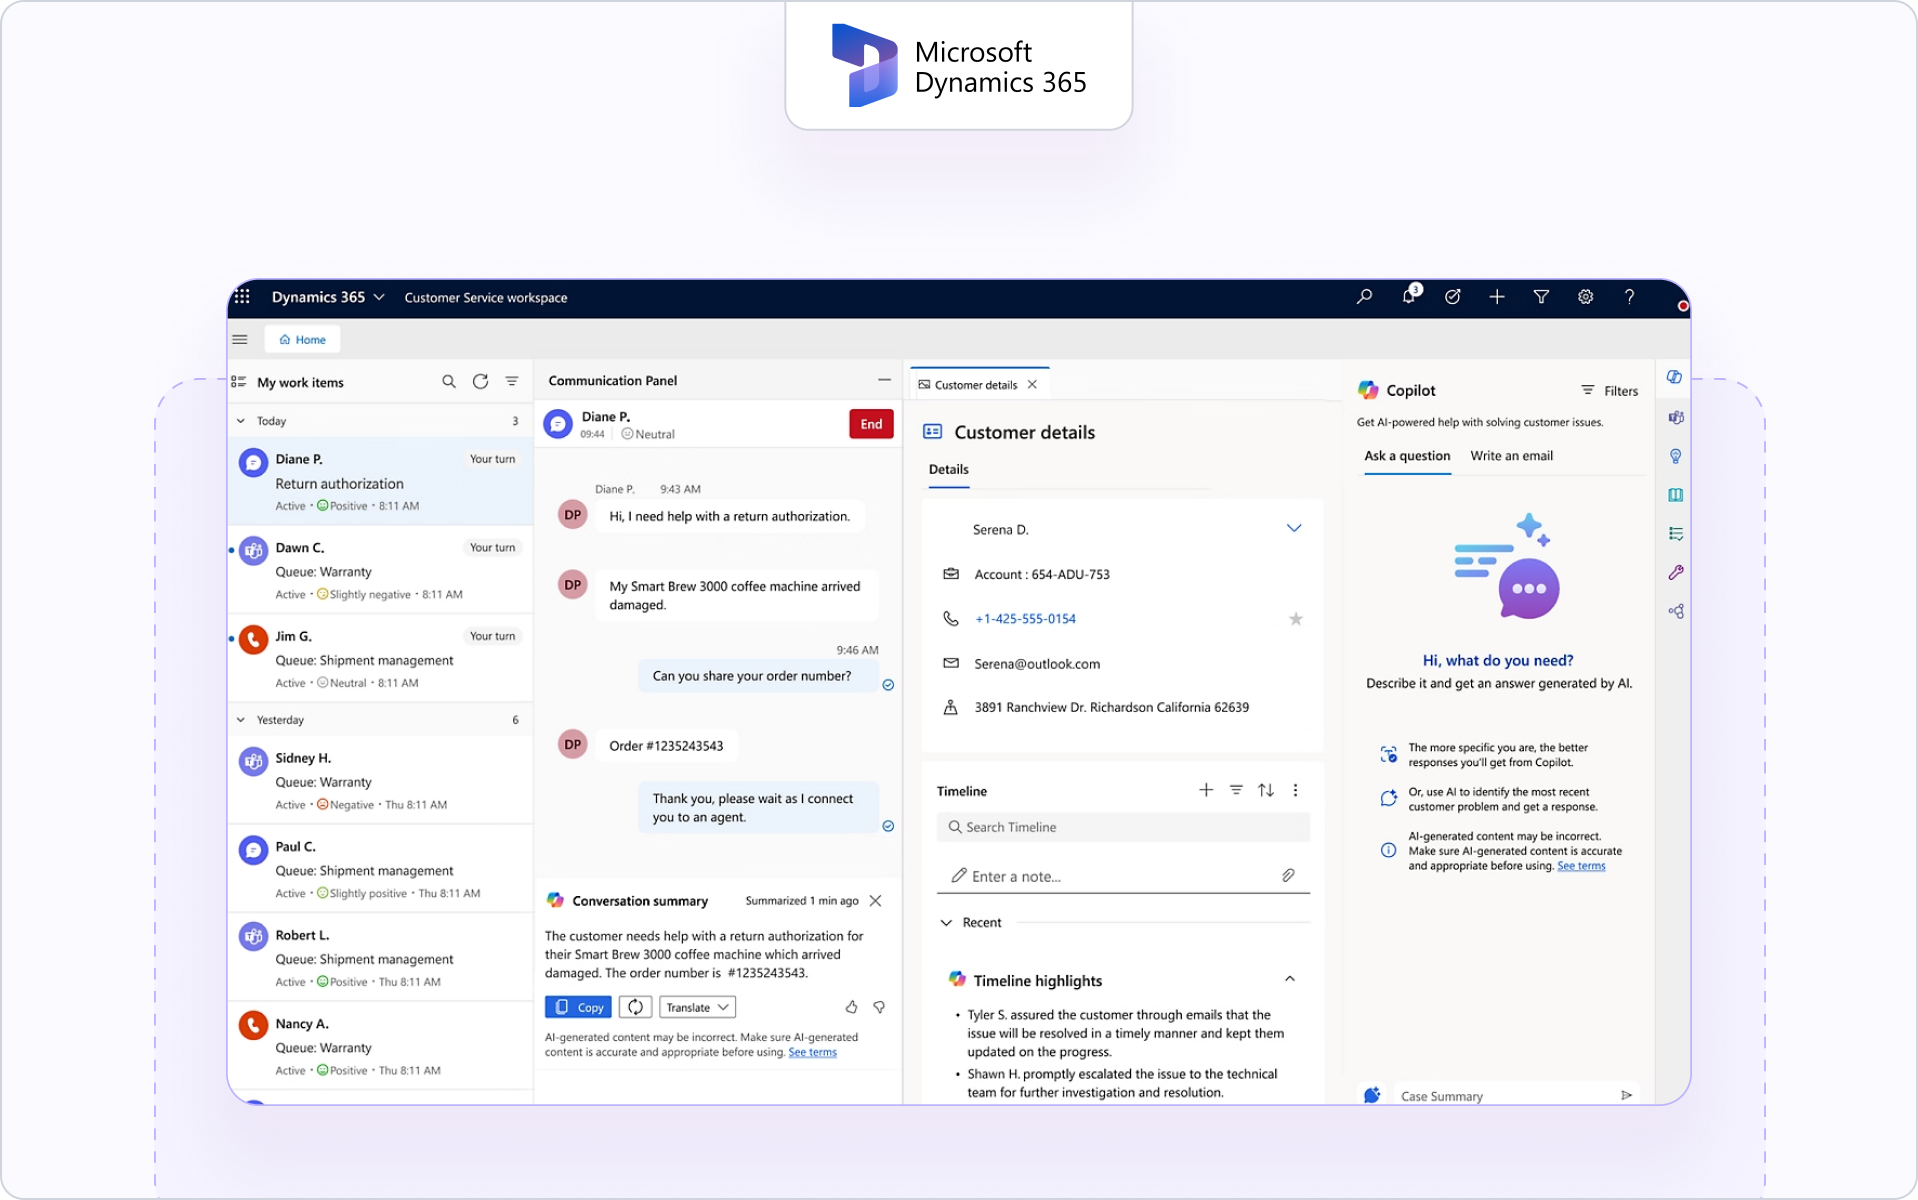The height and width of the screenshot is (1200, 1918).
Task: Open Copilot Filters
Action: [x=1609, y=391]
